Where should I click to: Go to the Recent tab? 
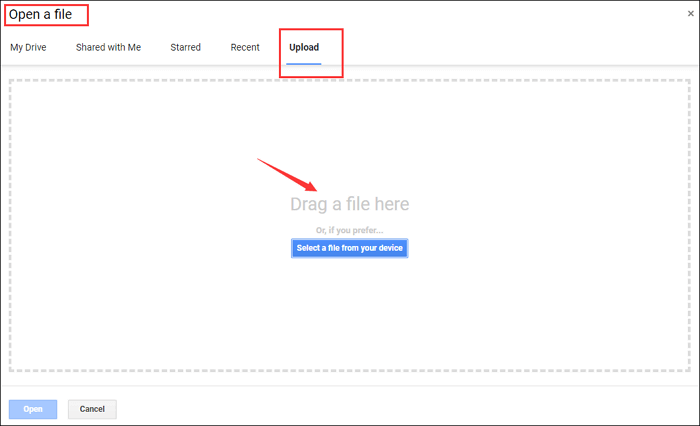coord(245,47)
